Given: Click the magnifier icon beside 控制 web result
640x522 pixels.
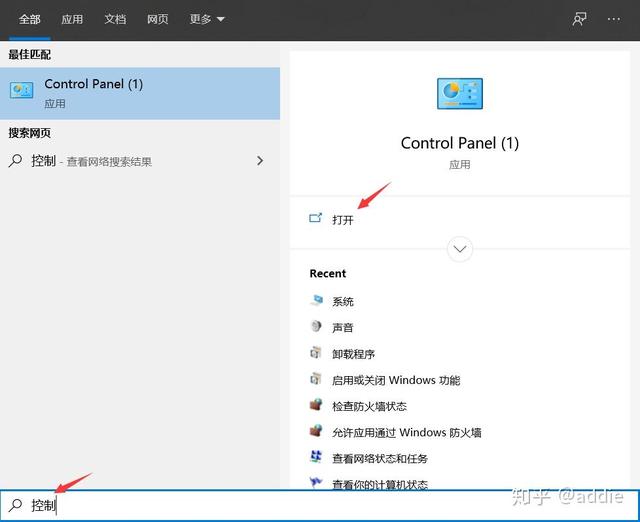Looking at the screenshot, I should coord(16,161).
